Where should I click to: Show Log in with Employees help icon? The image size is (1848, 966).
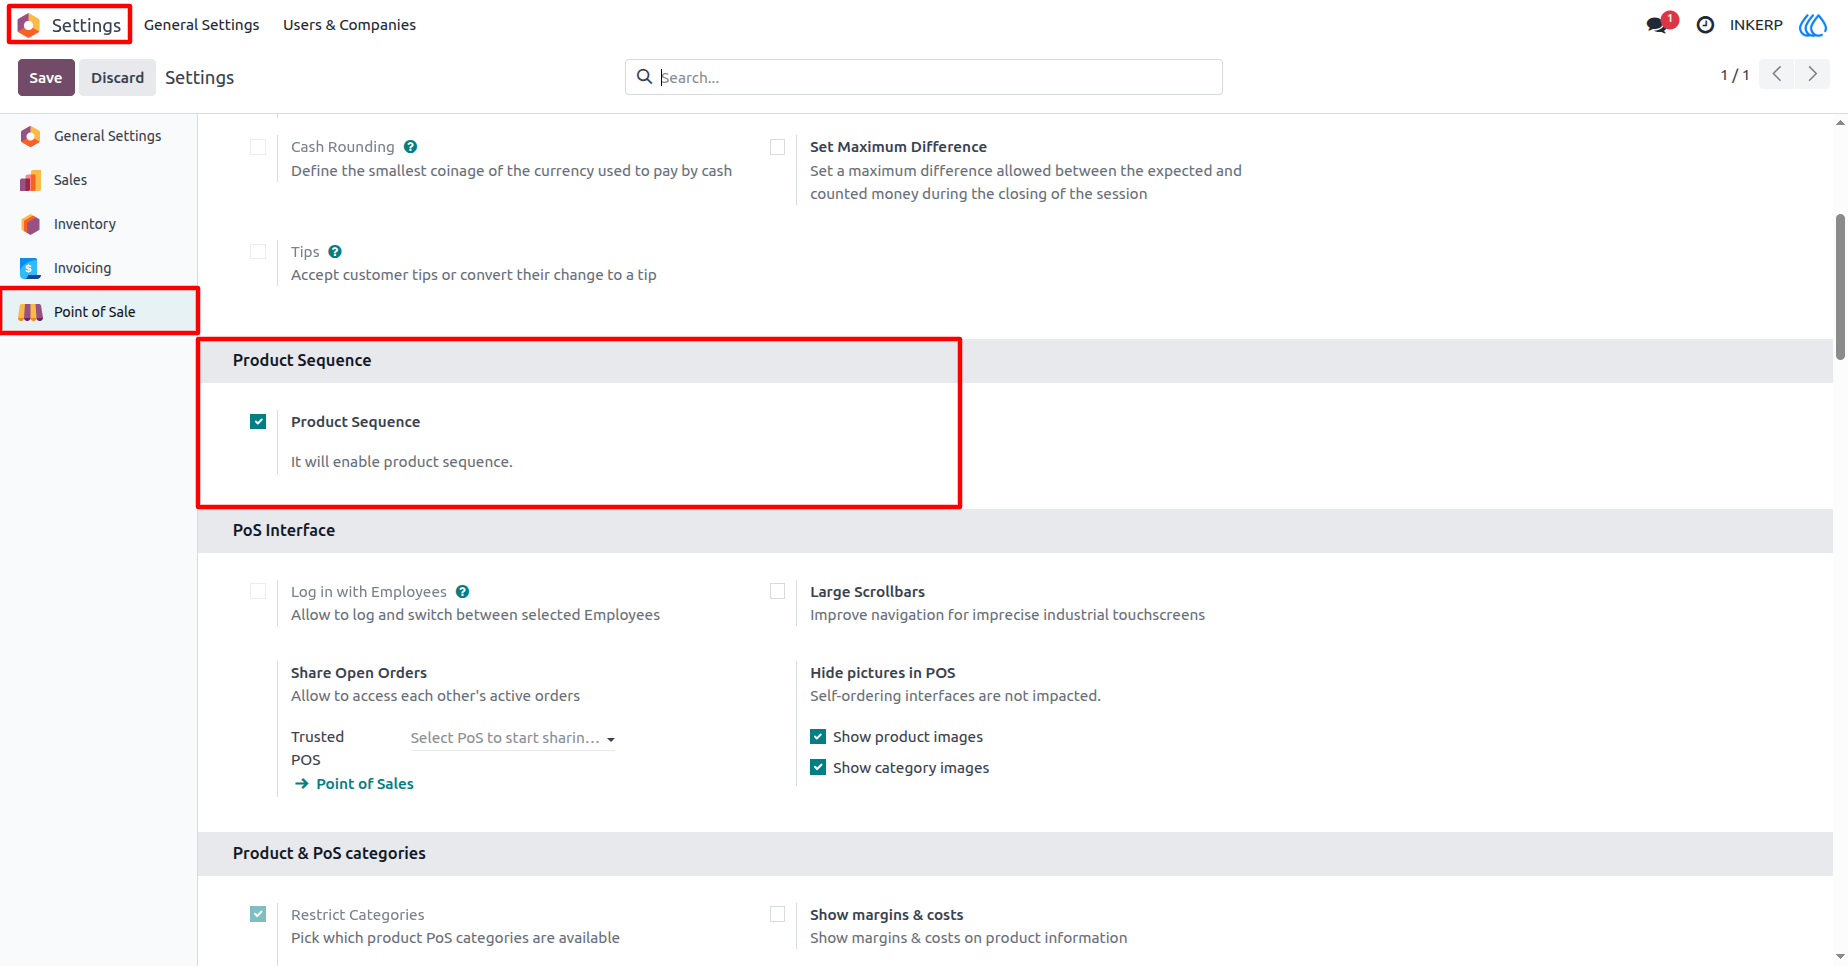tap(462, 592)
